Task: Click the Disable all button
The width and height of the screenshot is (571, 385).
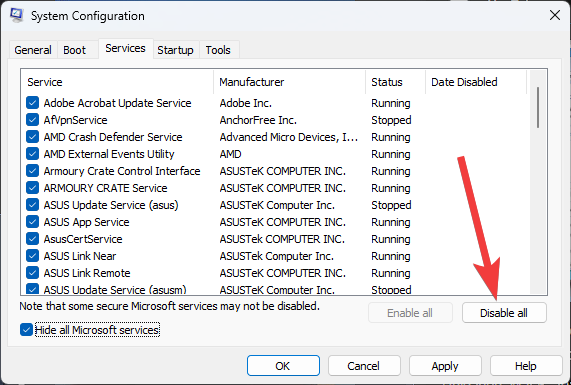Action: tap(504, 313)
